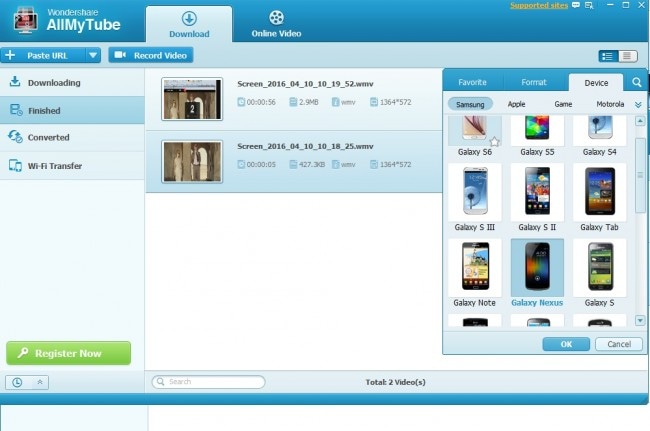Choose the Galaxy S device icon
Screen dimensions: 650x431
pyautogui.click(x=600, y=266)
